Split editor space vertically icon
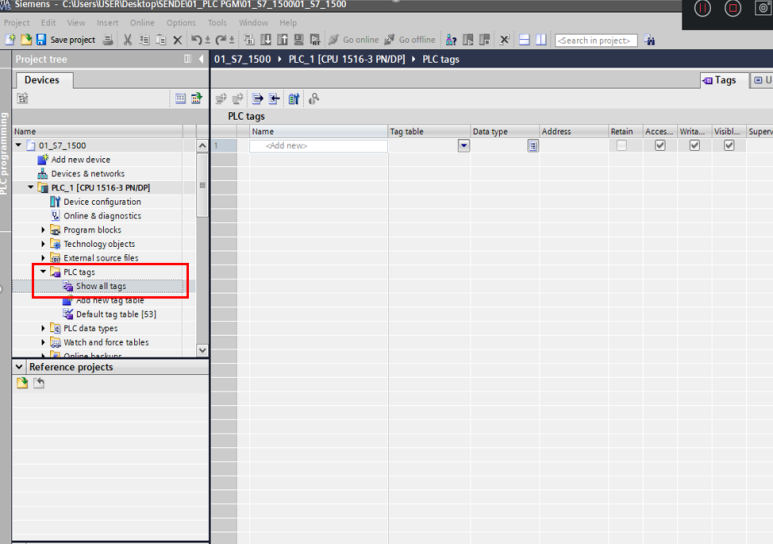The height and width of the screenshot is (544, 773). (541, 39)
